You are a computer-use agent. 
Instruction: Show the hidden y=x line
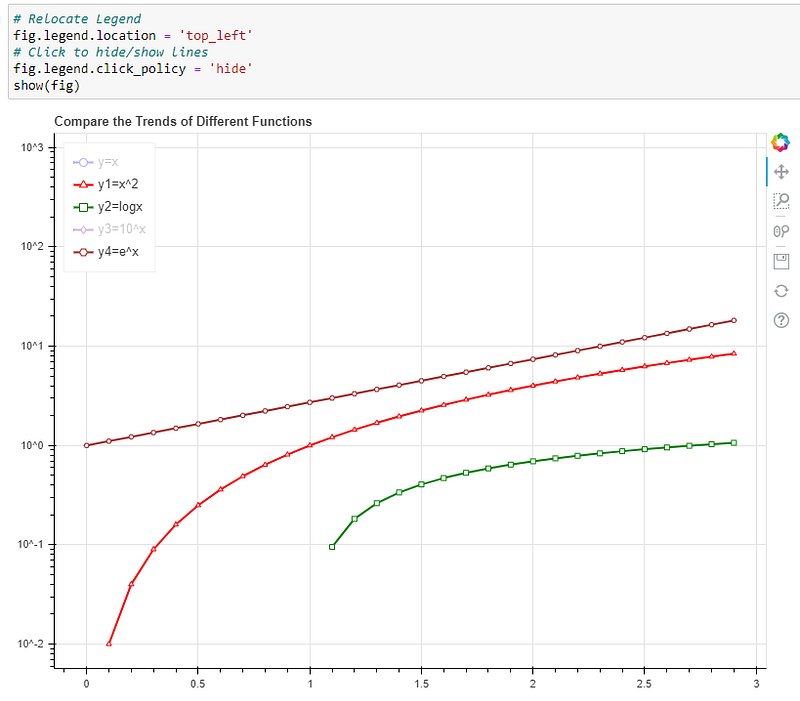point(96,162)
